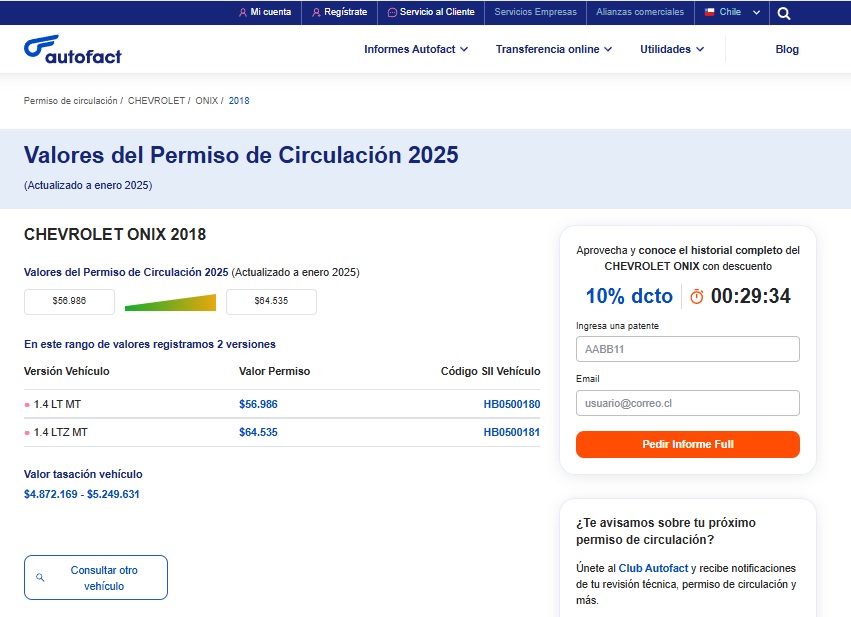Image resolution: width=851 pixels, height=617 pixels.
Task: Click magnifier icon in Consultar otro vehículo
Action: pos(40,578)
